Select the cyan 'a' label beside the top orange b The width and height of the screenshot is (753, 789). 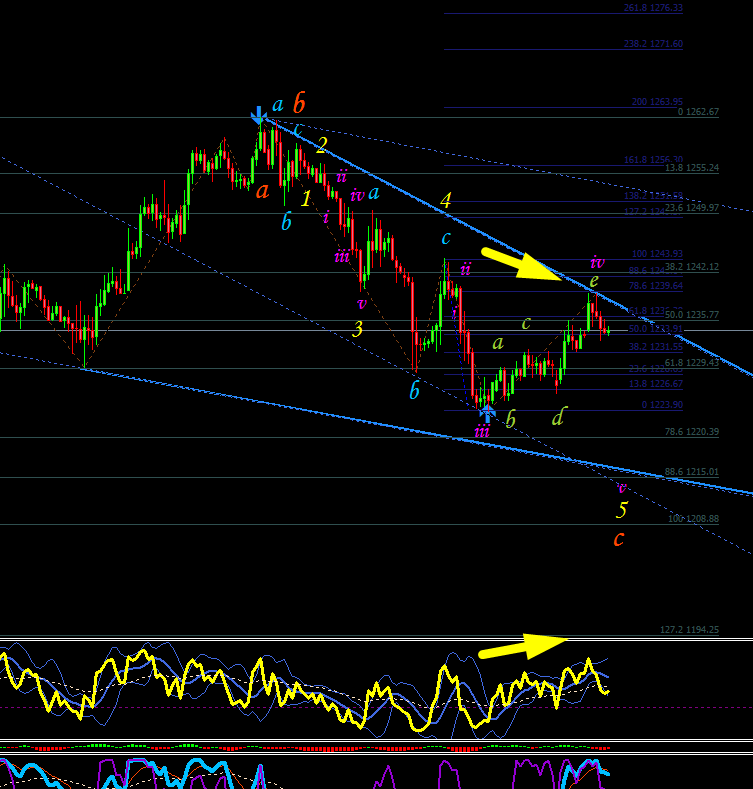click(278, 105)
